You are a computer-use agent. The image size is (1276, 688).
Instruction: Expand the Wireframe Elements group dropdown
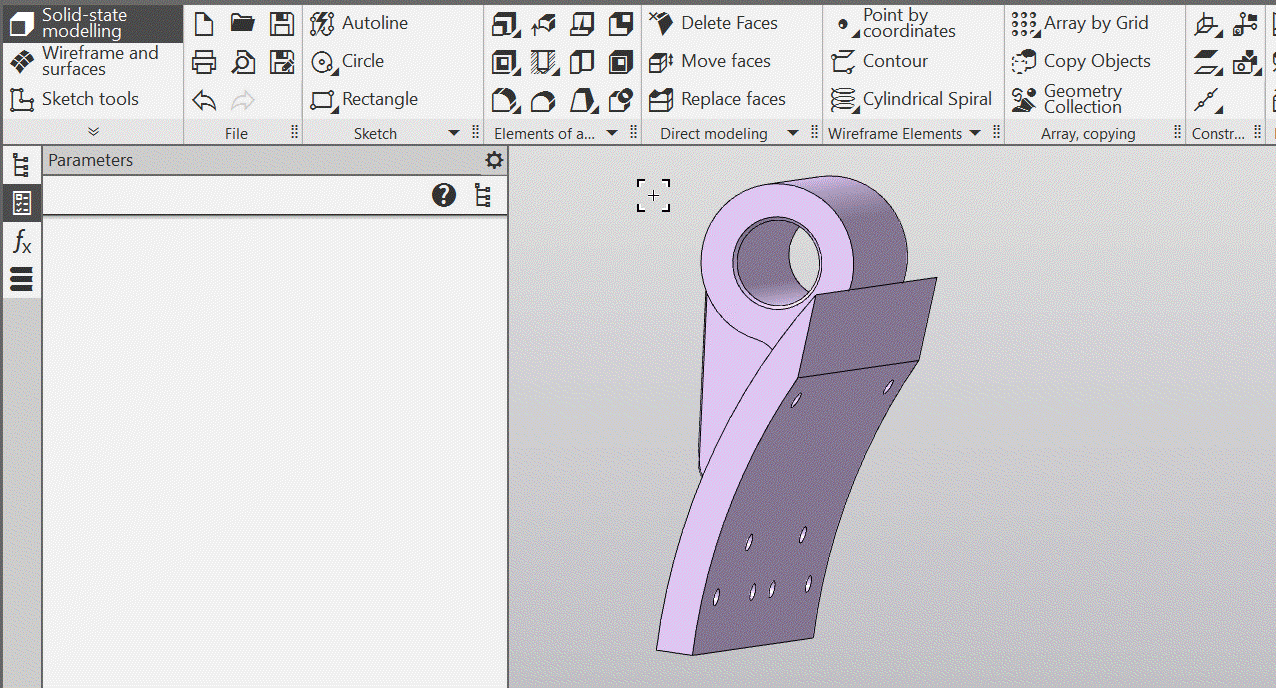click(x=975, y=133)
